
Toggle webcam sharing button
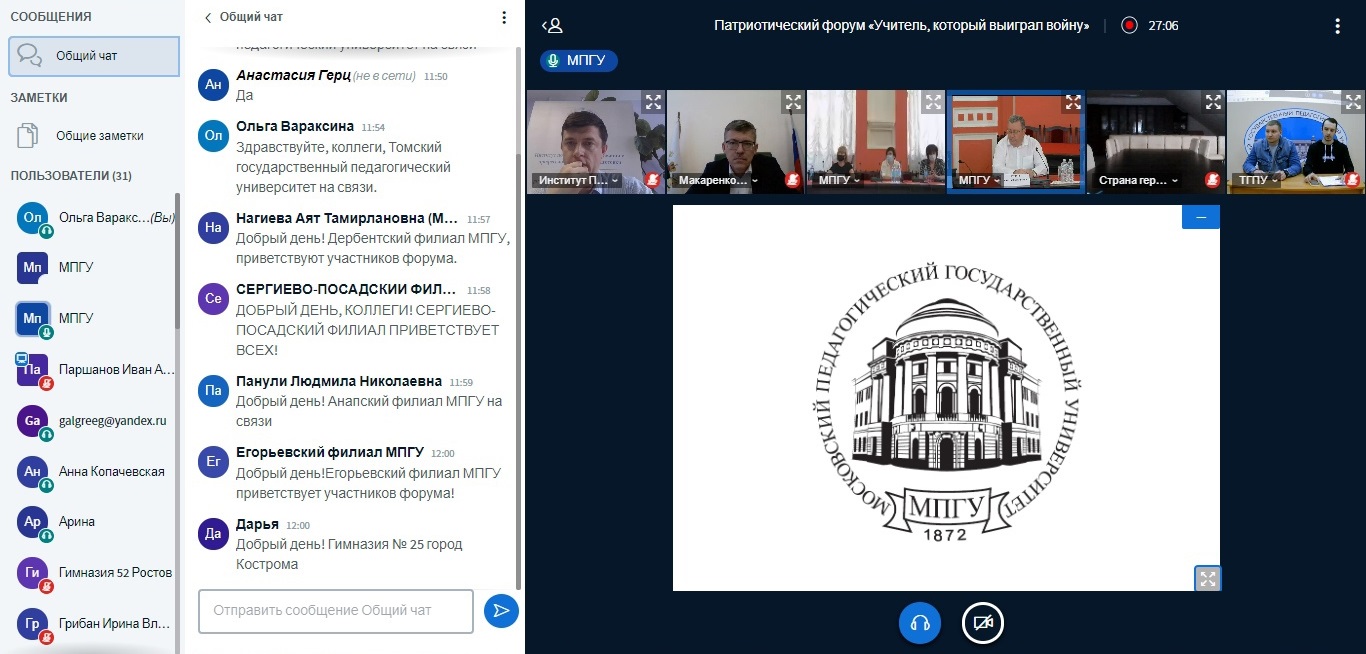coord(982,623)
